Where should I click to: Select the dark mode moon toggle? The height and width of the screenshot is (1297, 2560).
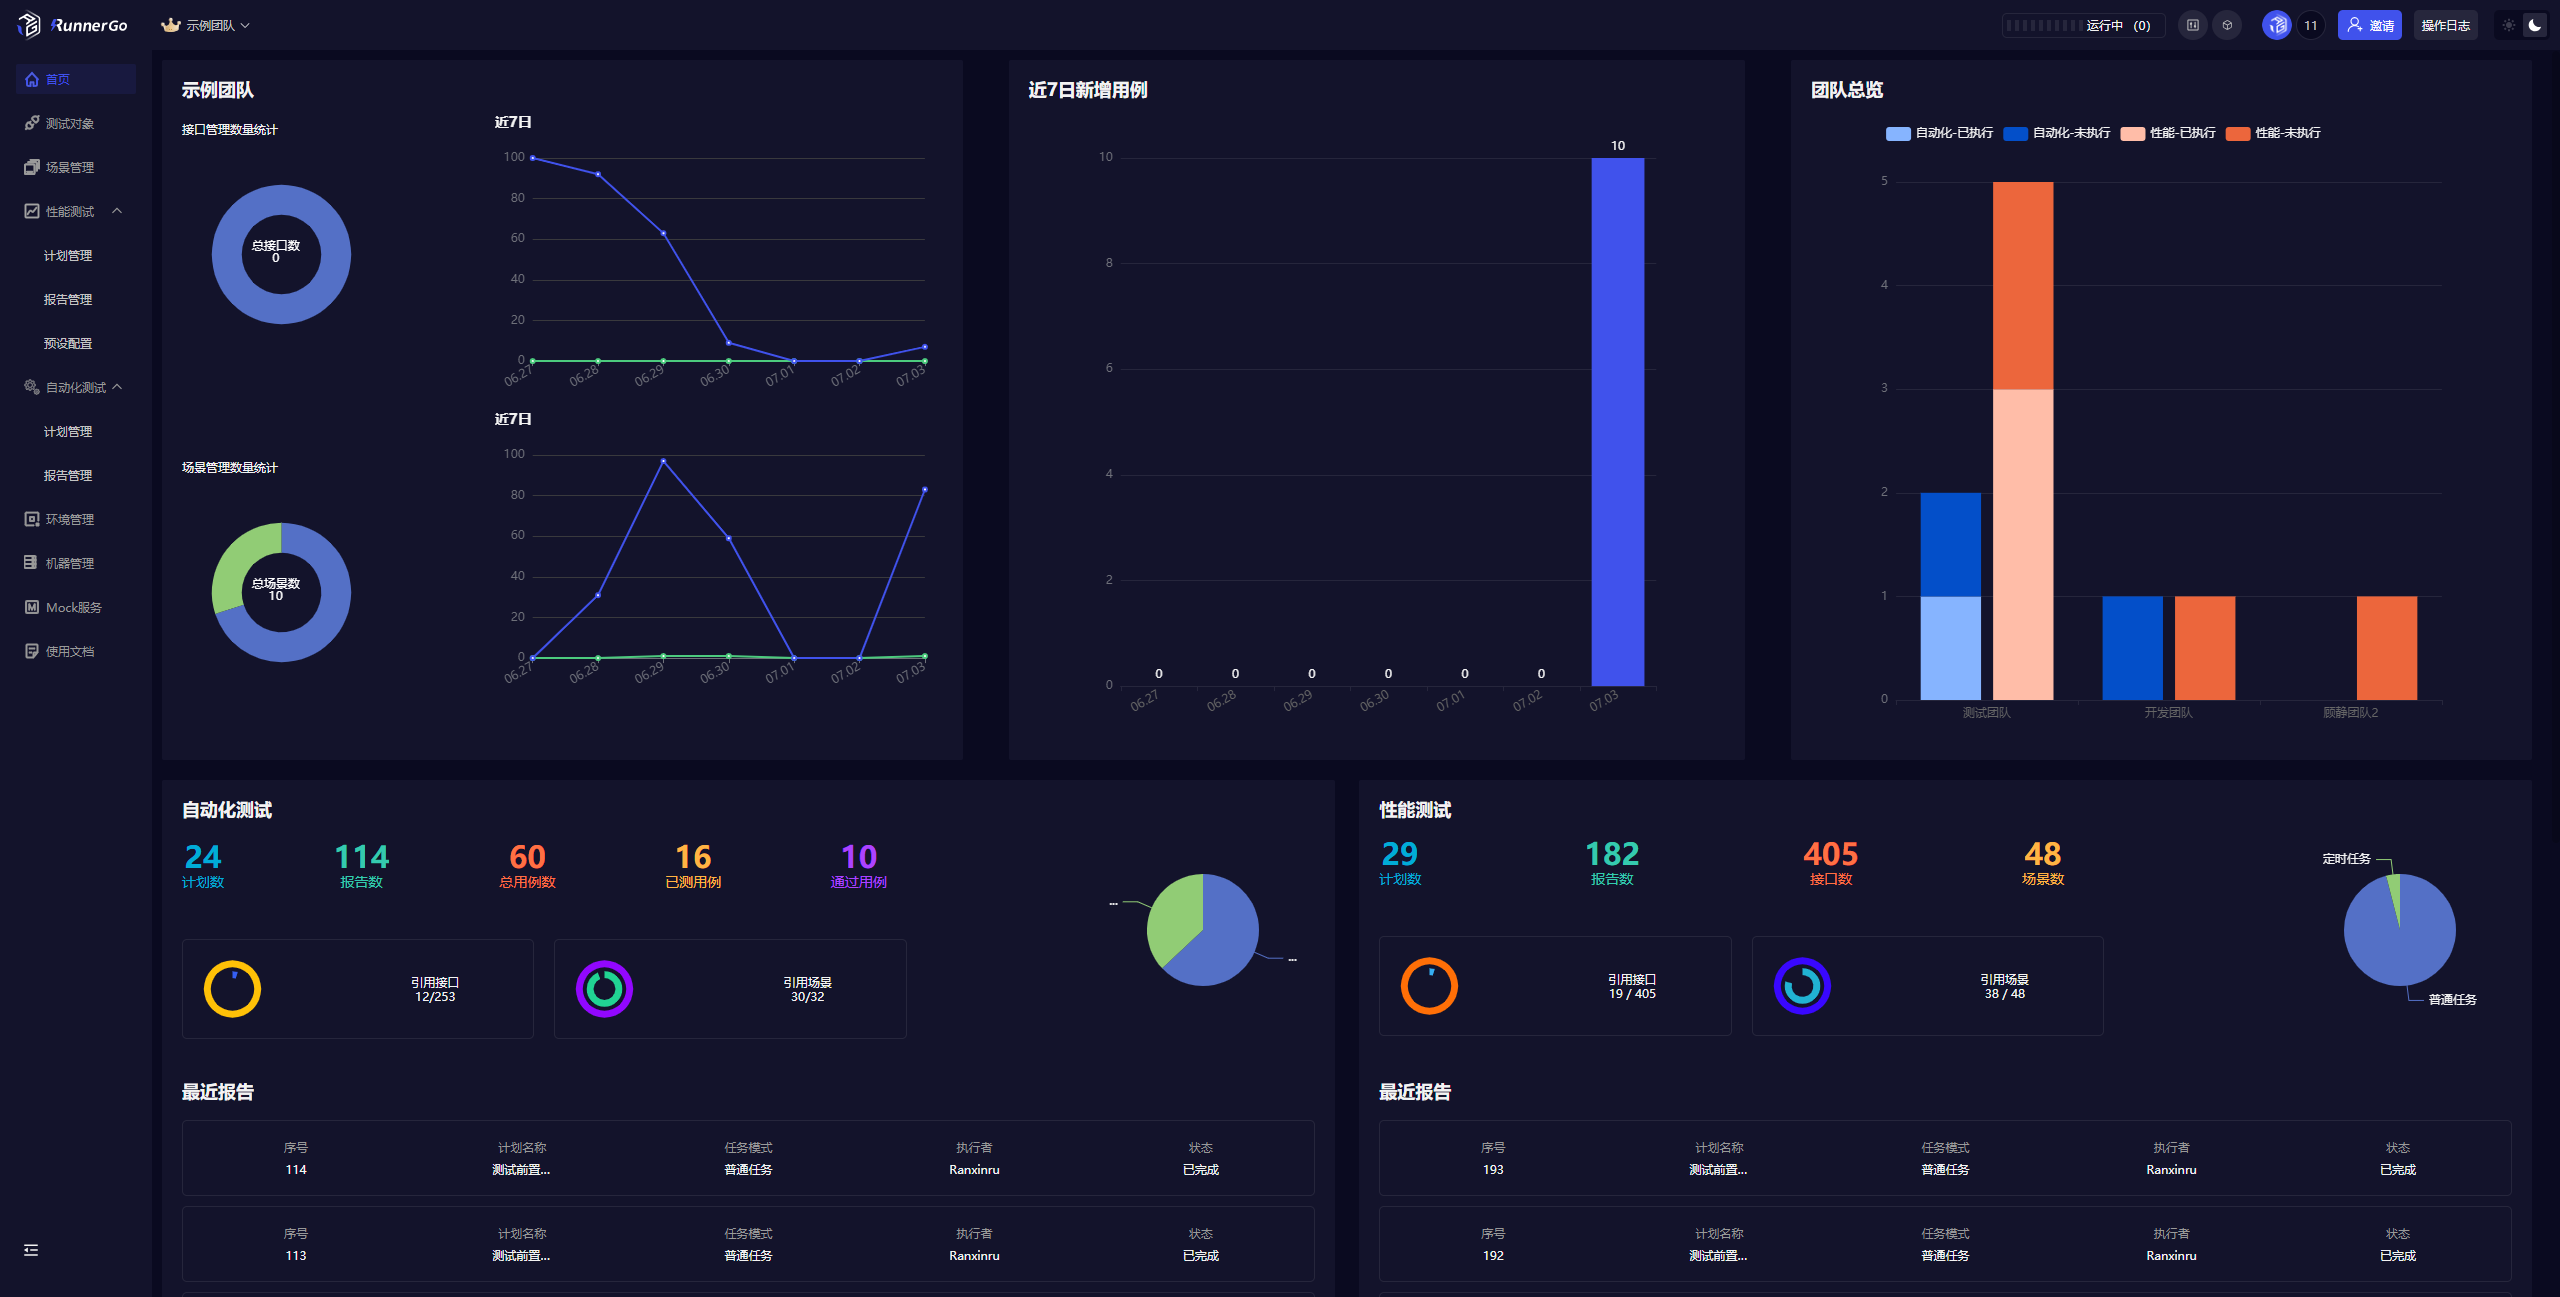2535,25
